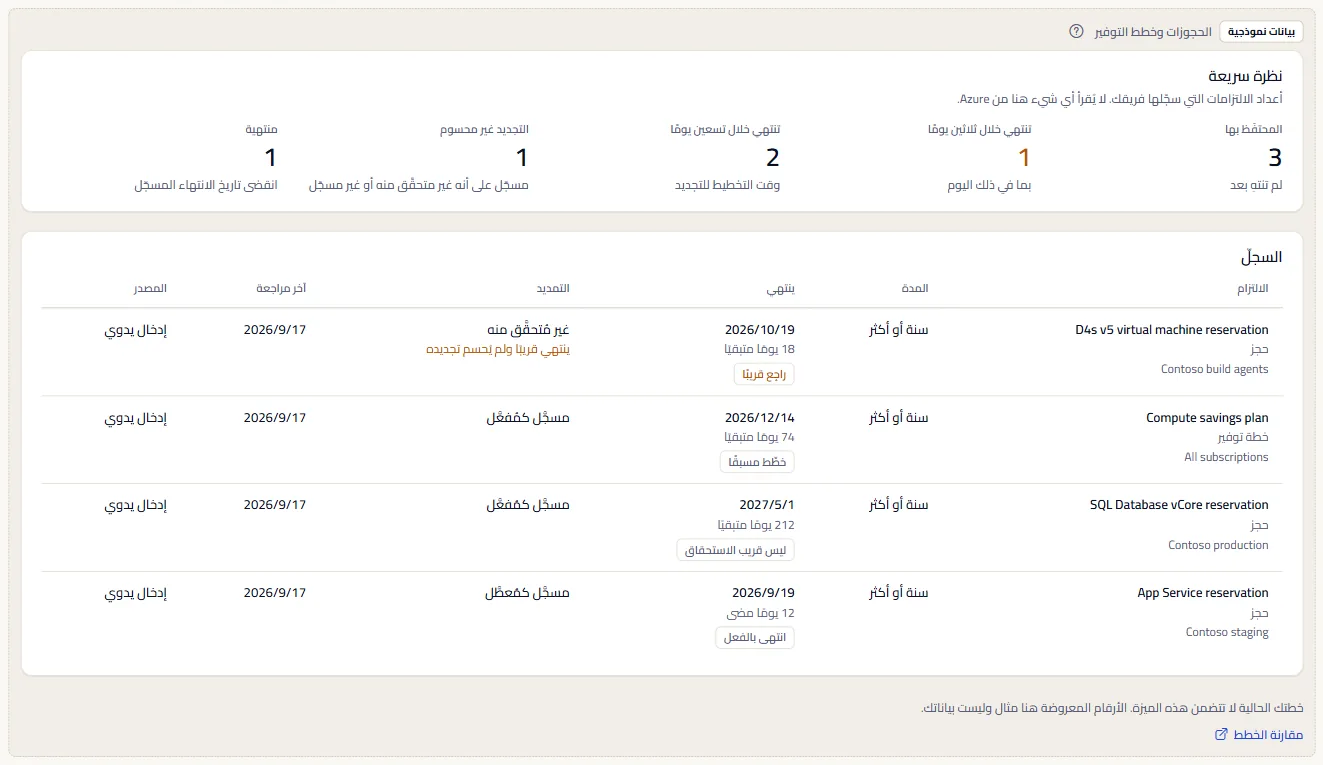This screenshot has width=1323, height=765.
Task: Click the غير مُتحقَّق منه renewal status
Action: pos(527,330)
